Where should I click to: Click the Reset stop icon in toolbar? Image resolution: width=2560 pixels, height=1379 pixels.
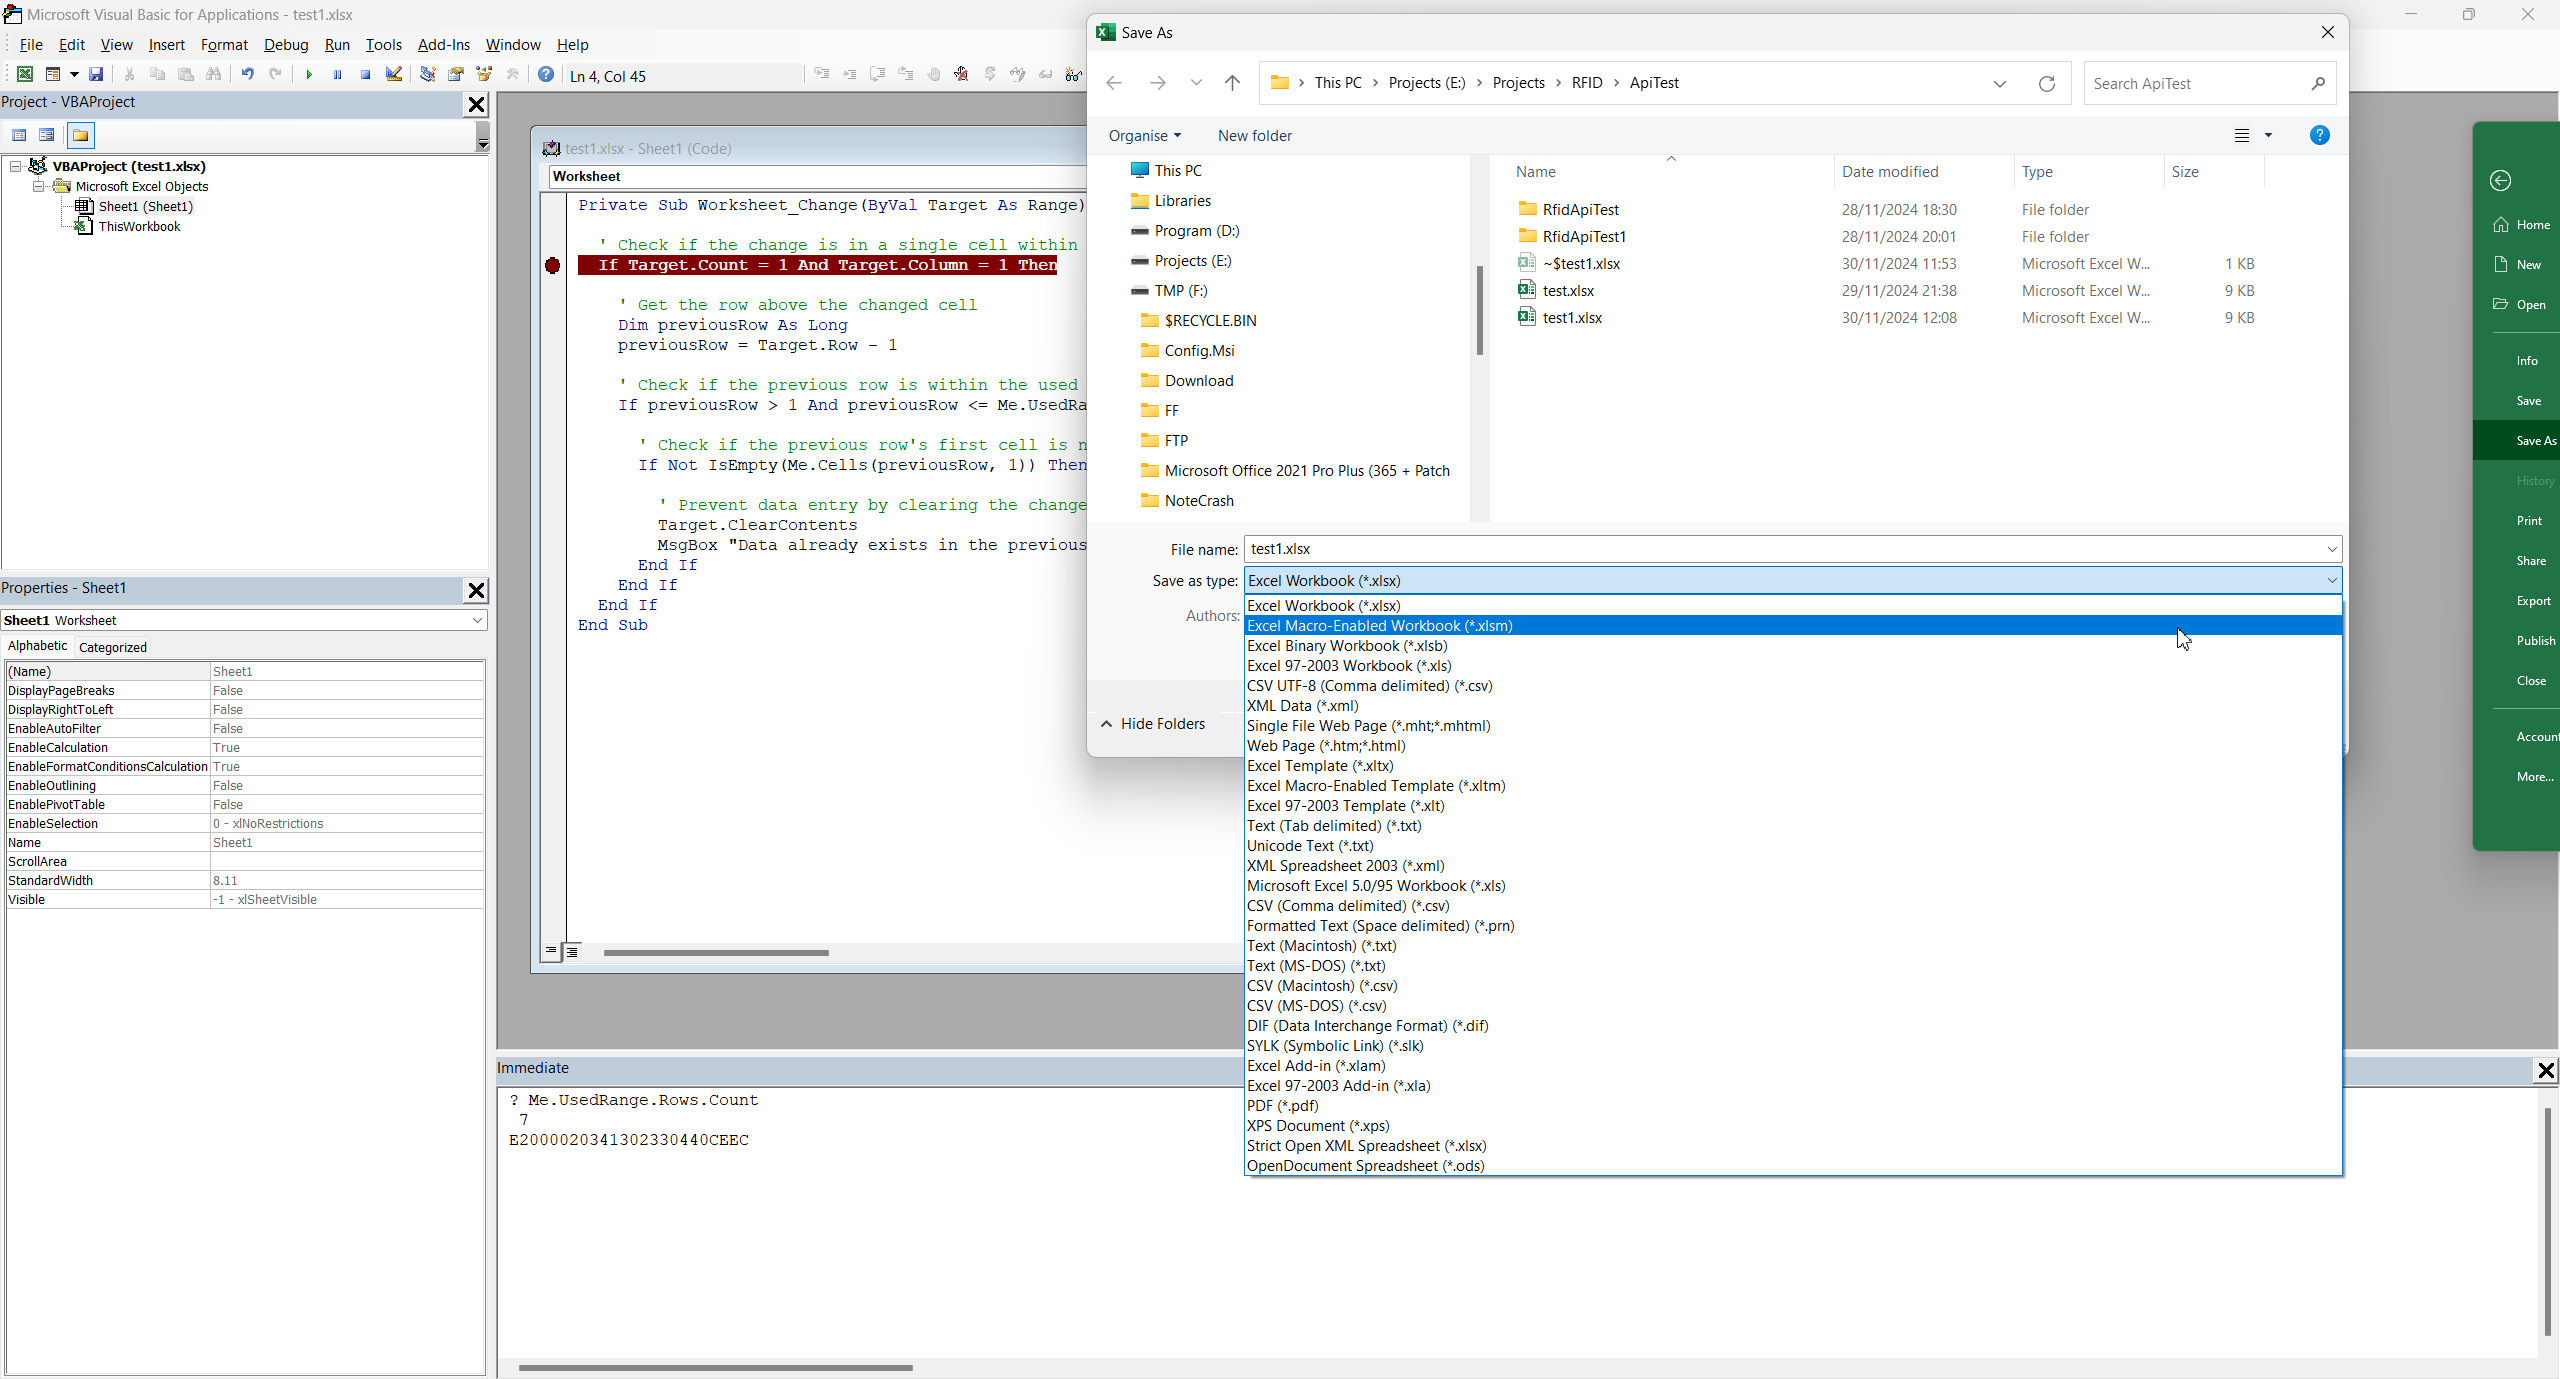click(366, 75)
